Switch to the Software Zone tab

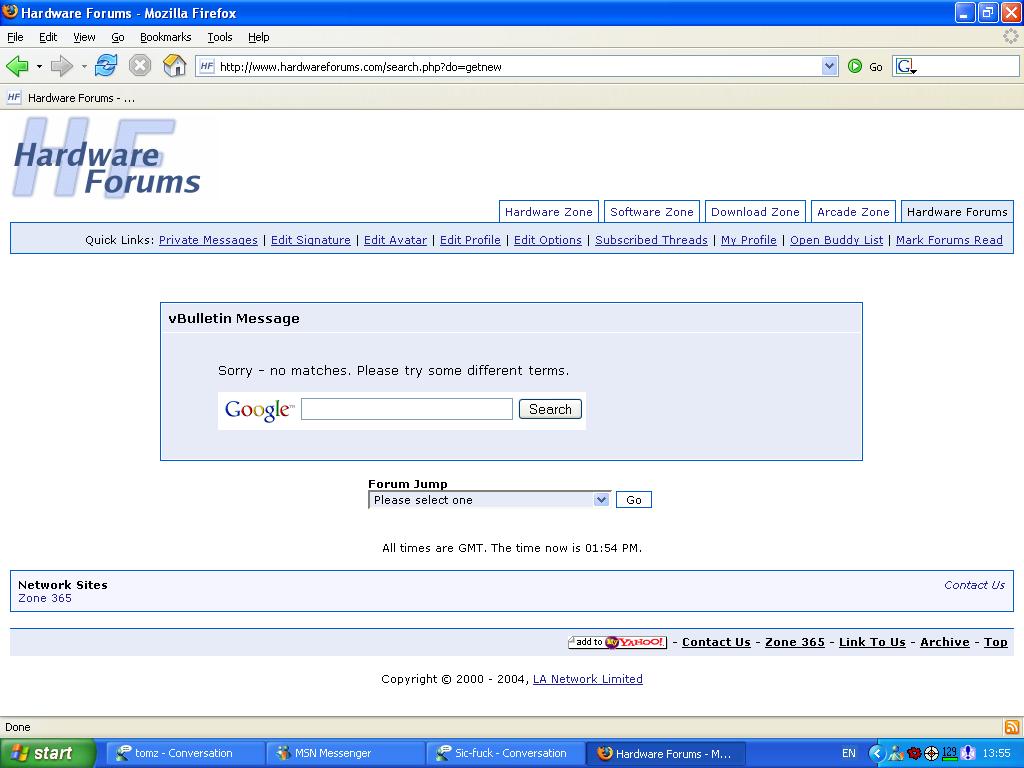coord(652,212)
